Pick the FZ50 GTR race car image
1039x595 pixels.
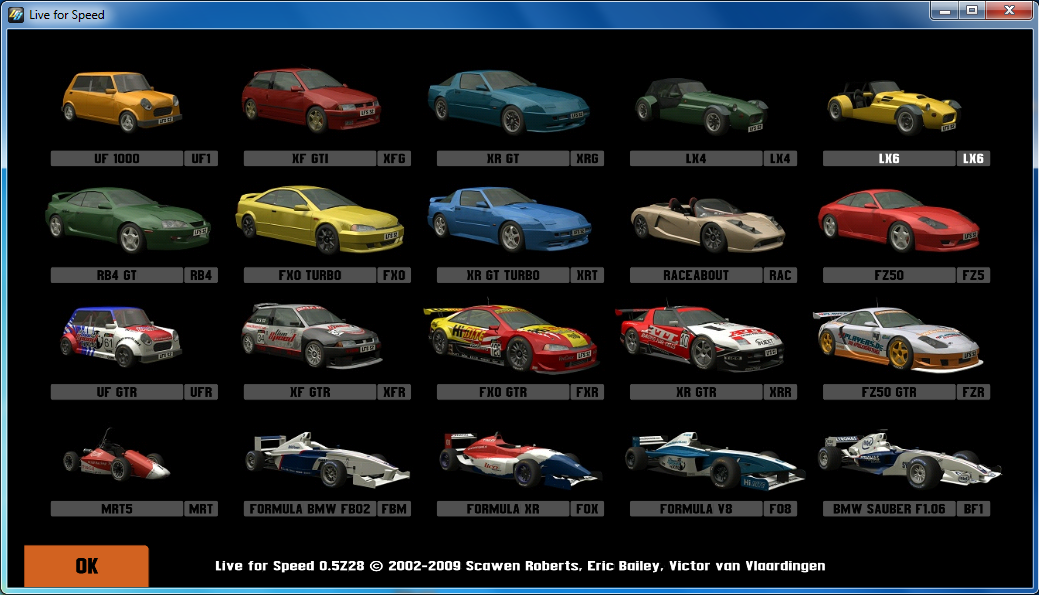pyautogui.click(x=898, y=339)
